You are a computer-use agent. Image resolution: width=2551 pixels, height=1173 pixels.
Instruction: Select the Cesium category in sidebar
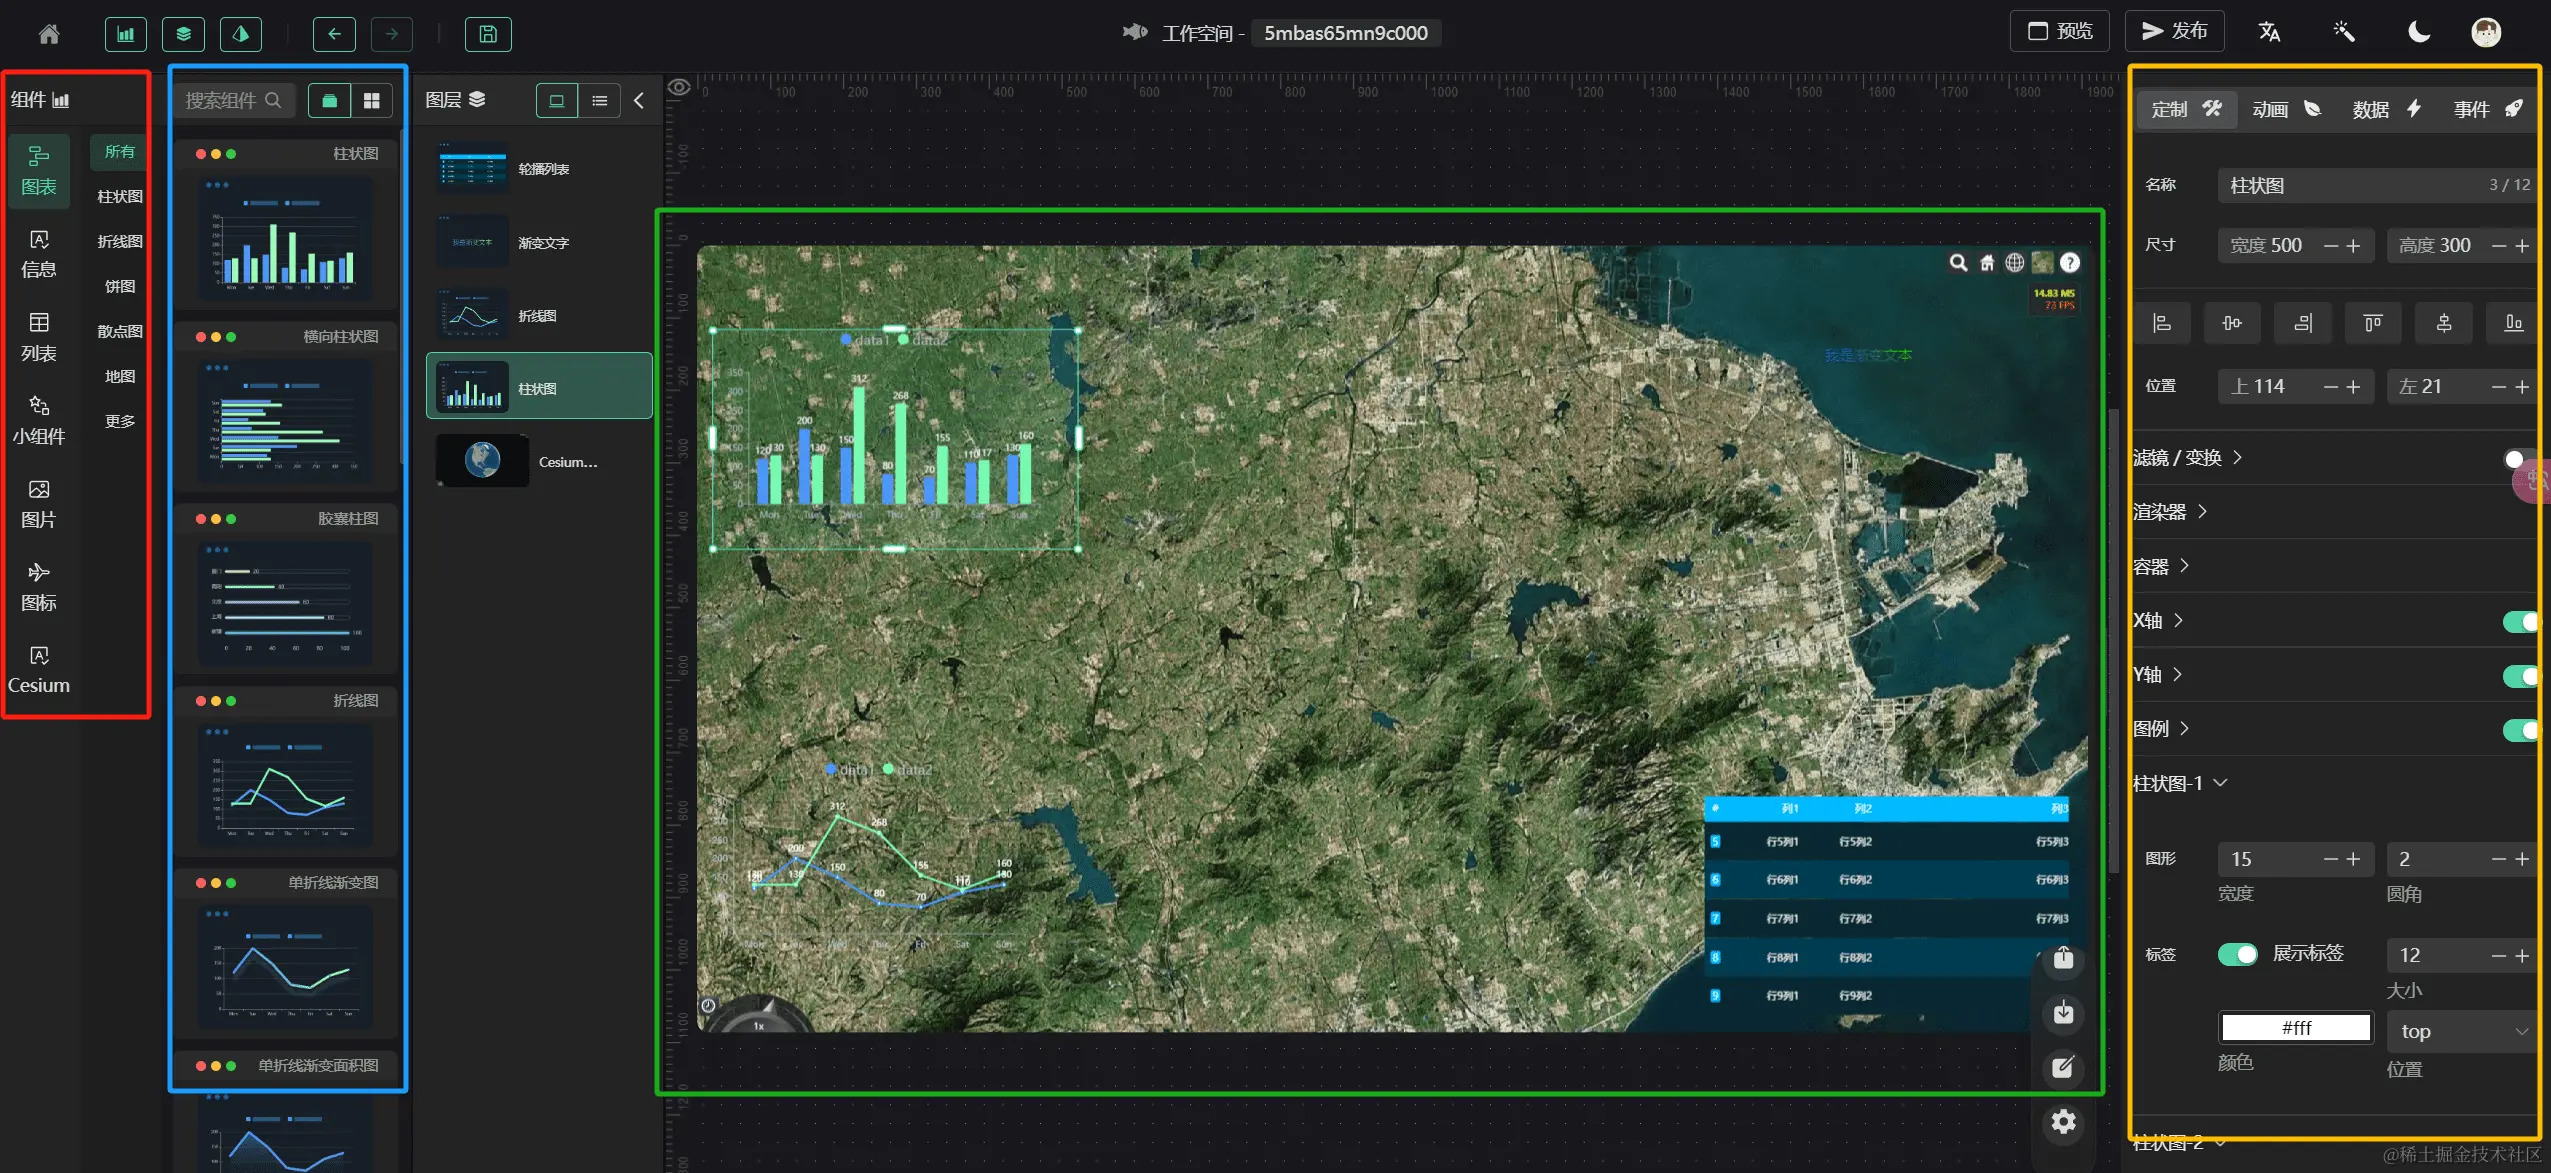(39, 669)
